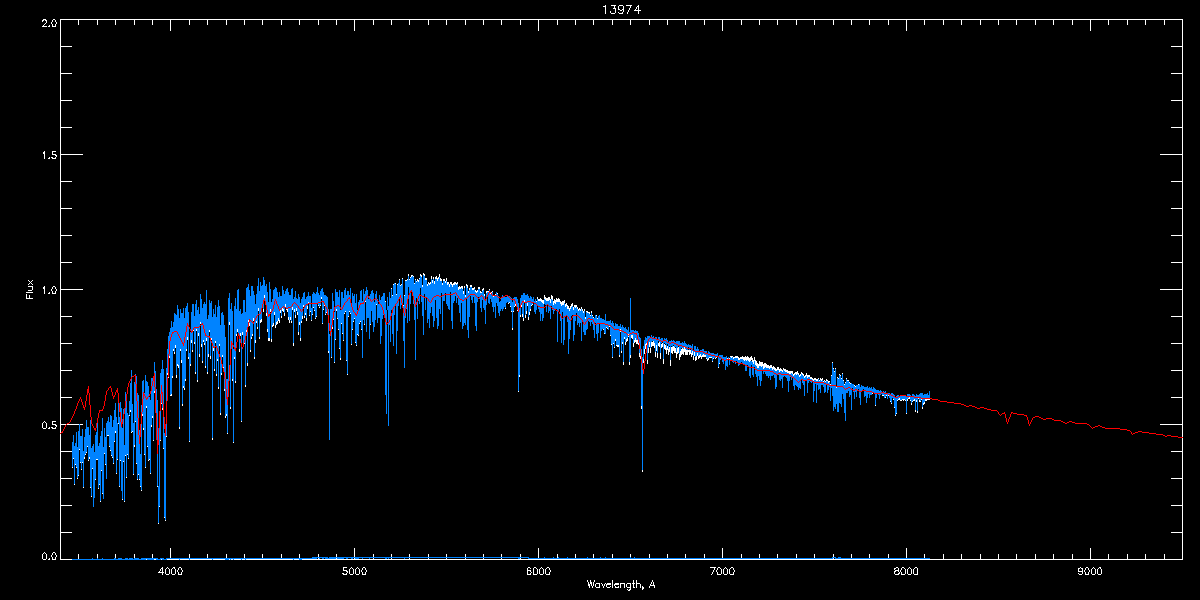Click the plot title 13974
This screenshot has height=600, width=1200.
(x=620, y=9)
